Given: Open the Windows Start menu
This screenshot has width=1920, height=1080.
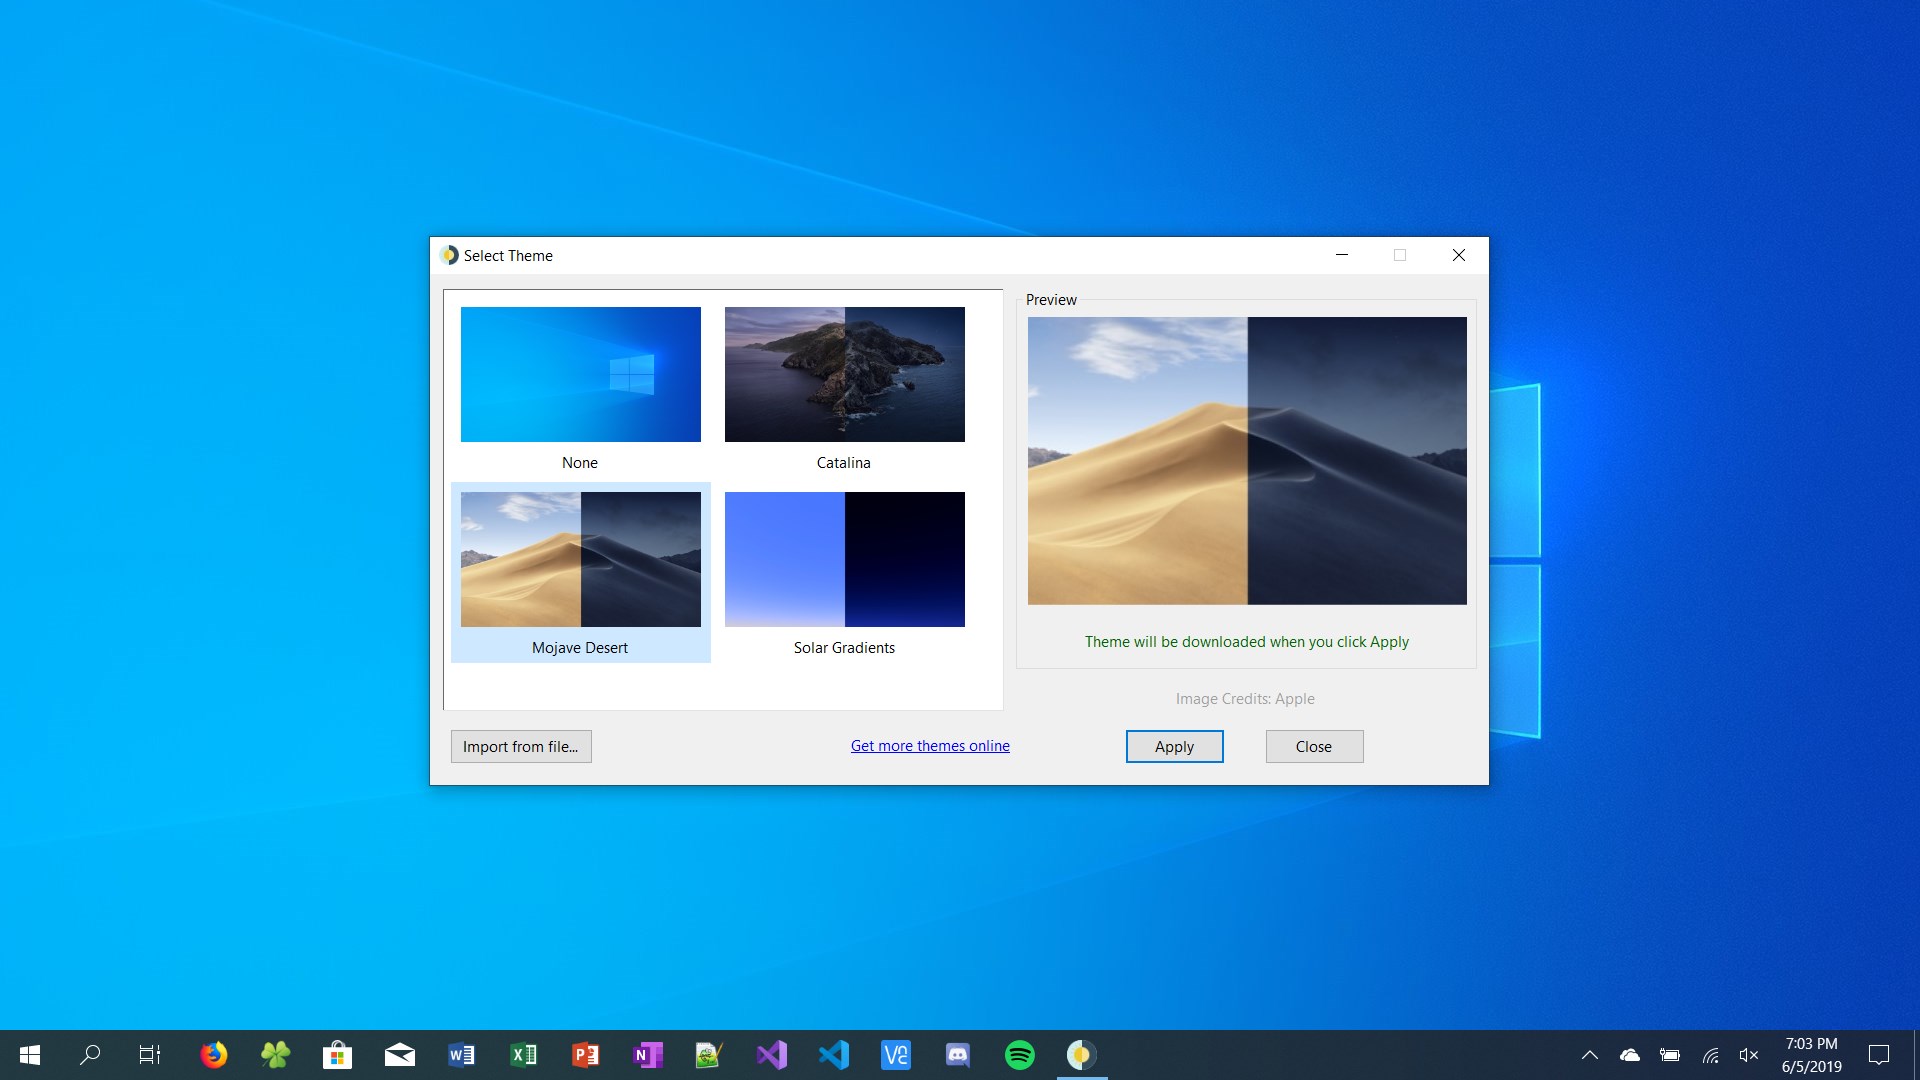Looking at the screenshot, I should click(x=30, y=1055).
